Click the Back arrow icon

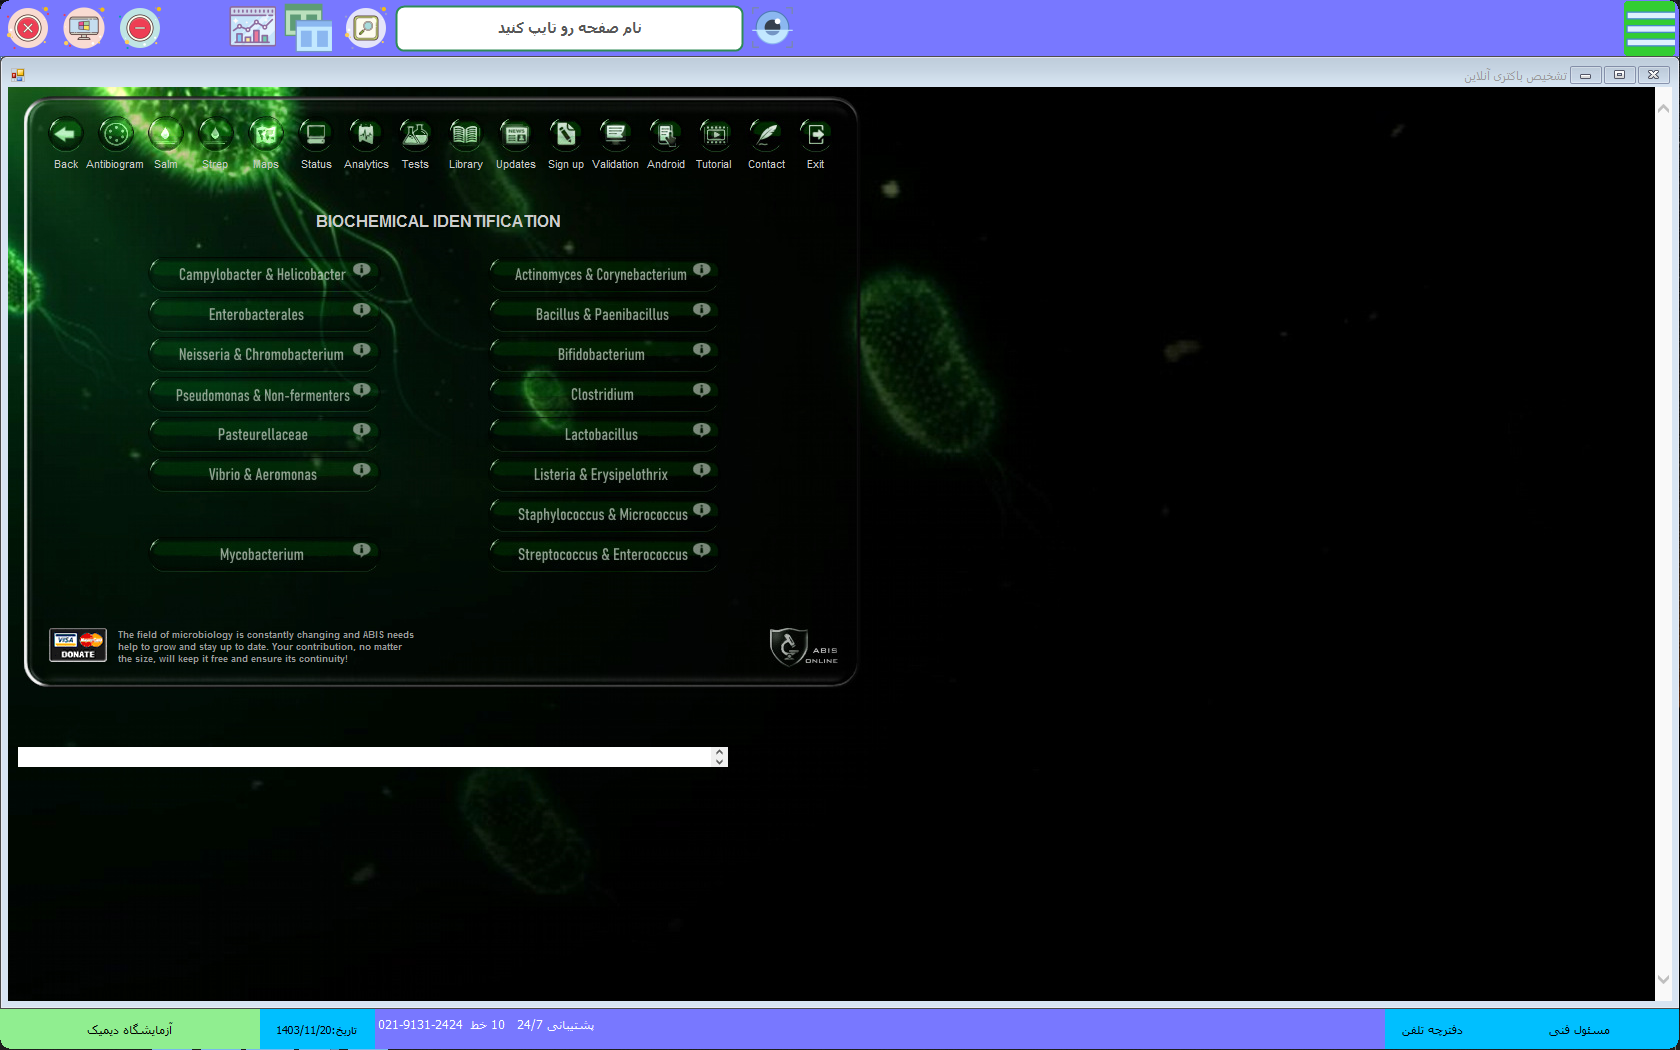(66, 135)
